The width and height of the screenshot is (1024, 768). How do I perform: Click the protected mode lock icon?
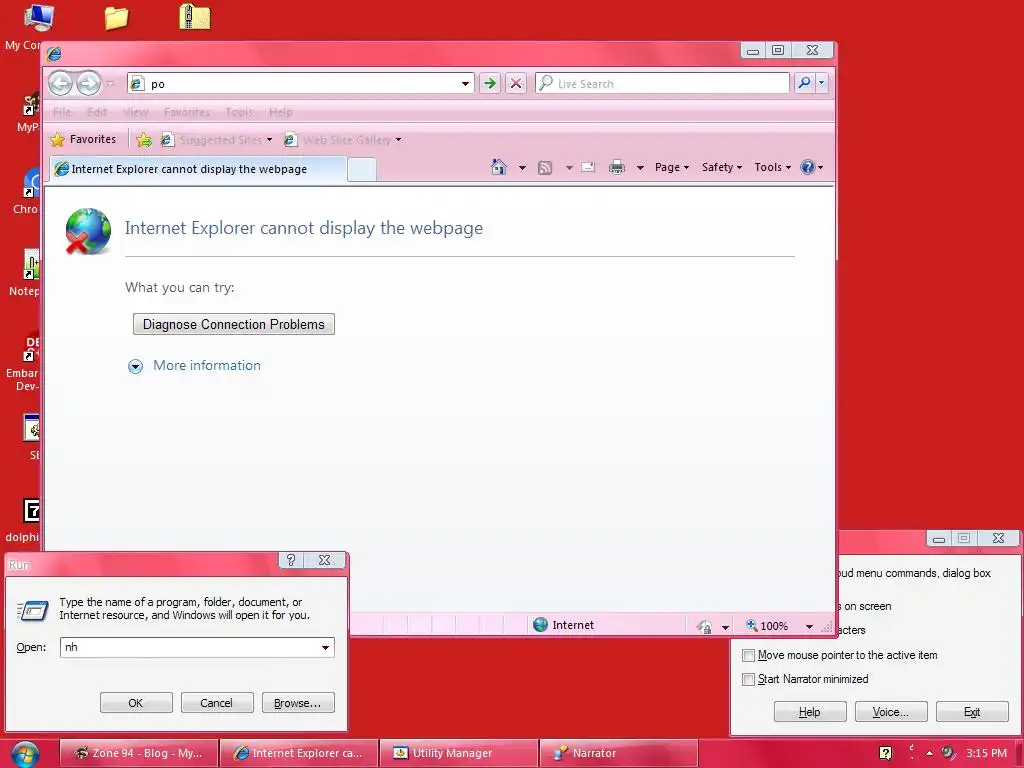coord(704,626)
